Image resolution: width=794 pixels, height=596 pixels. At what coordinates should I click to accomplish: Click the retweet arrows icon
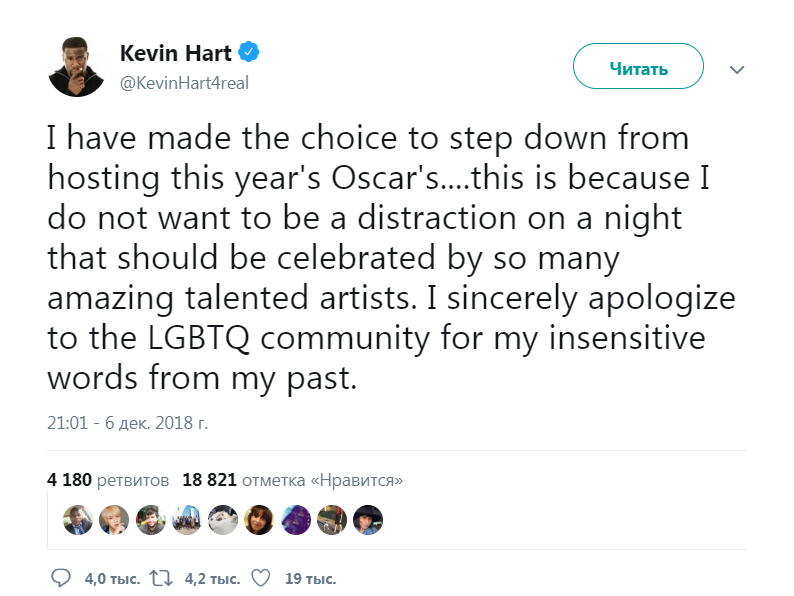tap(162, 578)
